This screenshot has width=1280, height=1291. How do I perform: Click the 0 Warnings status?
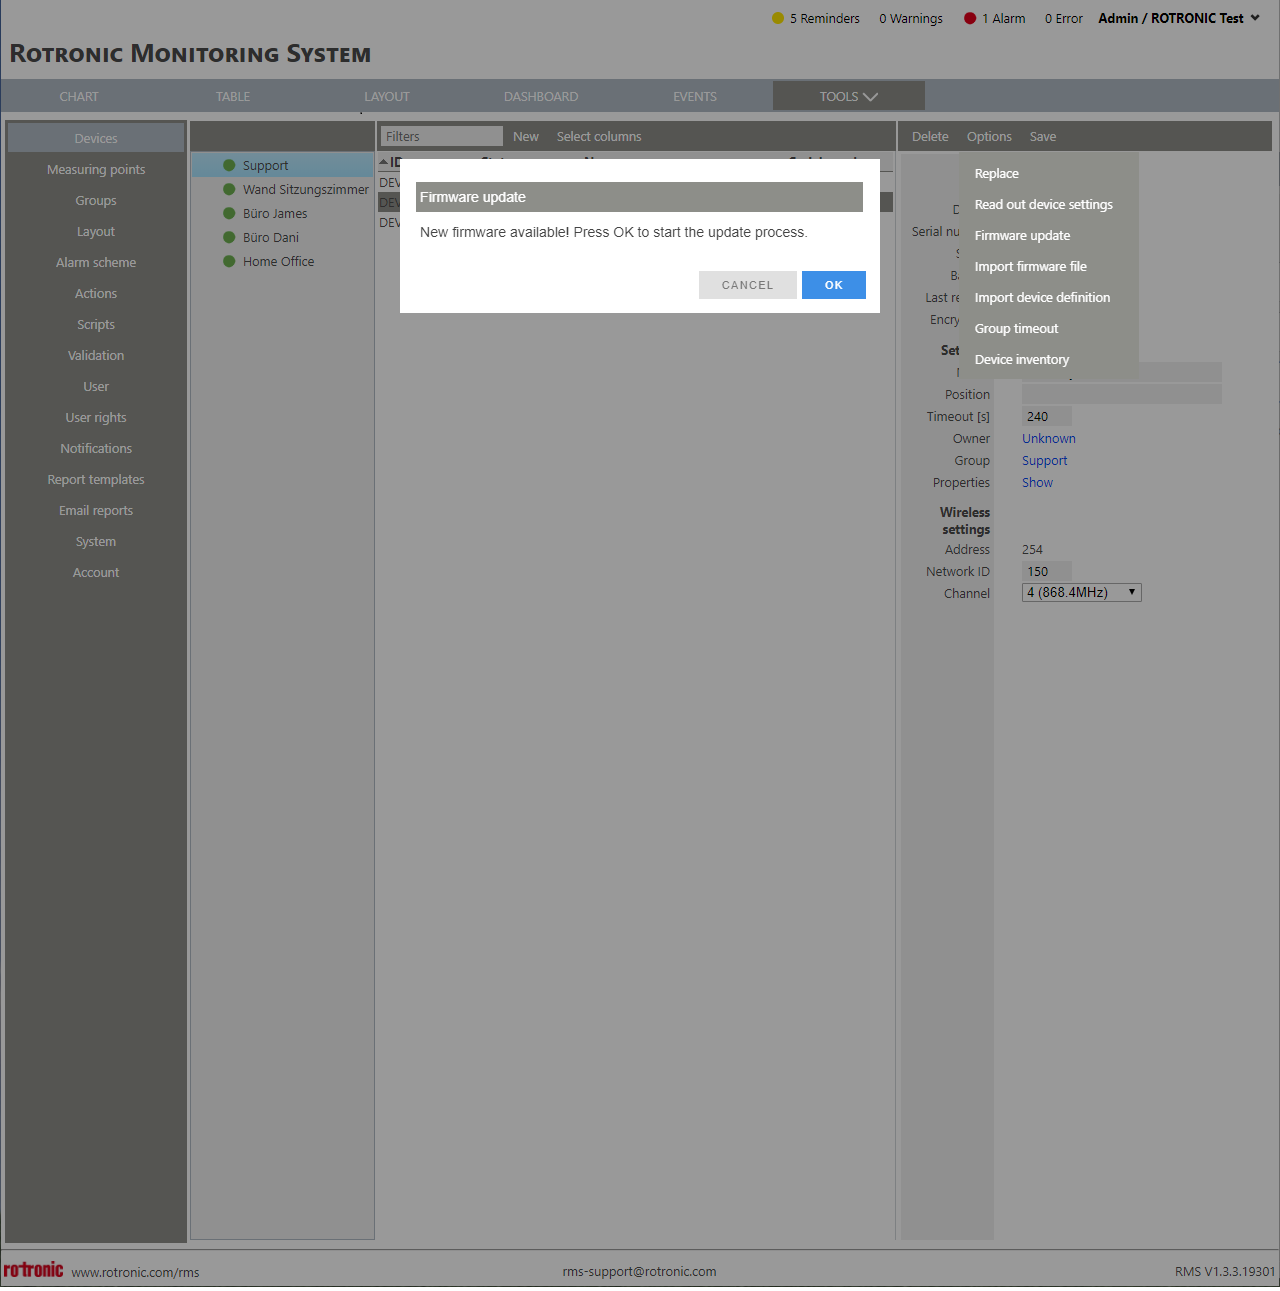click(911, 18)
